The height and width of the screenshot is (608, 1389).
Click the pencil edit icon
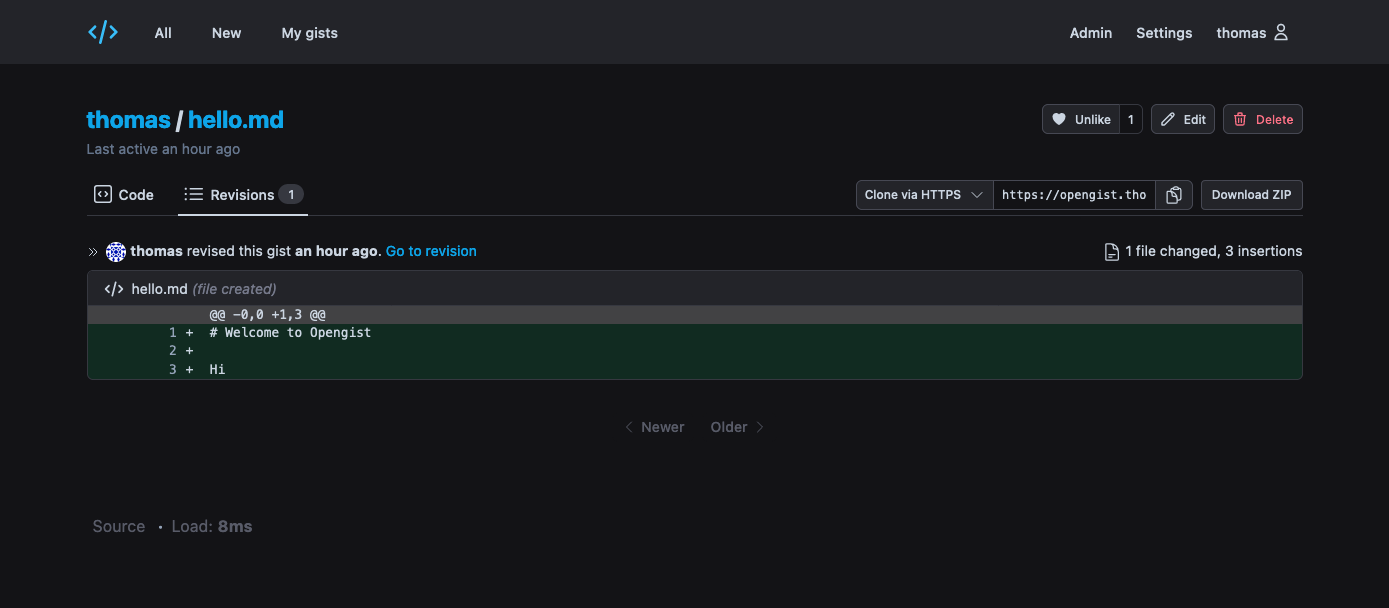(x=1168, y=119)
